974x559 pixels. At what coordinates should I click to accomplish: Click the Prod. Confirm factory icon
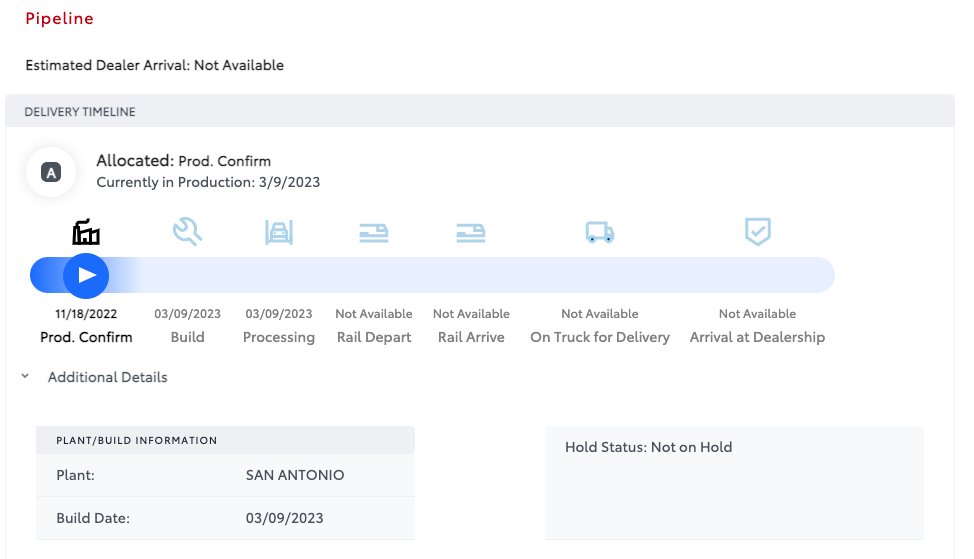(x=86, y=233)
